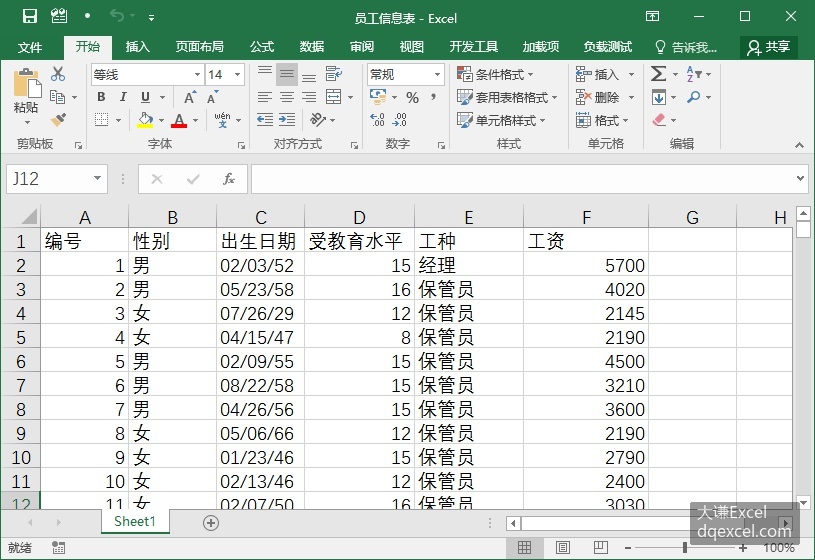The height and width of the screenshot is (560, 815).
Task: Toggle middle align button
Action: pyautogui.click(x=287, y=74)
